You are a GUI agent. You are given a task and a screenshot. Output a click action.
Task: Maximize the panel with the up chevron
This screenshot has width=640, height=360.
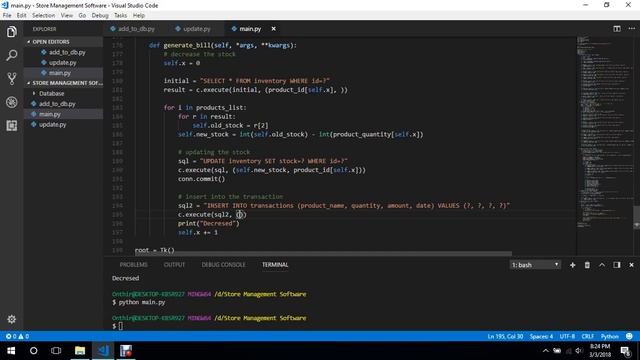602,265
